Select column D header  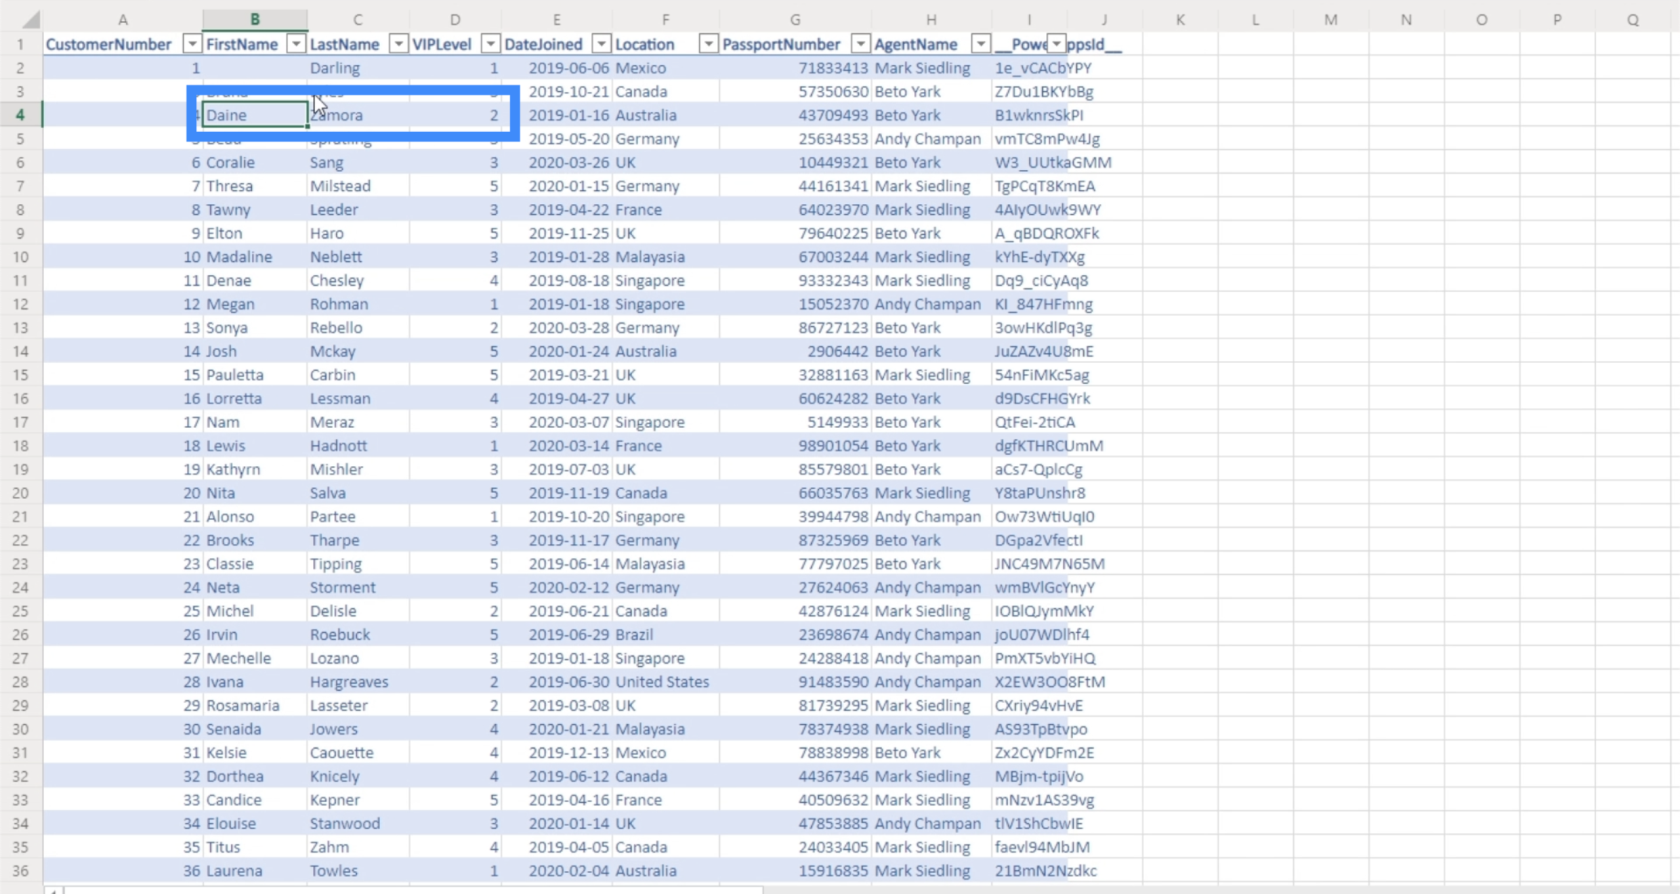(455, 19)
